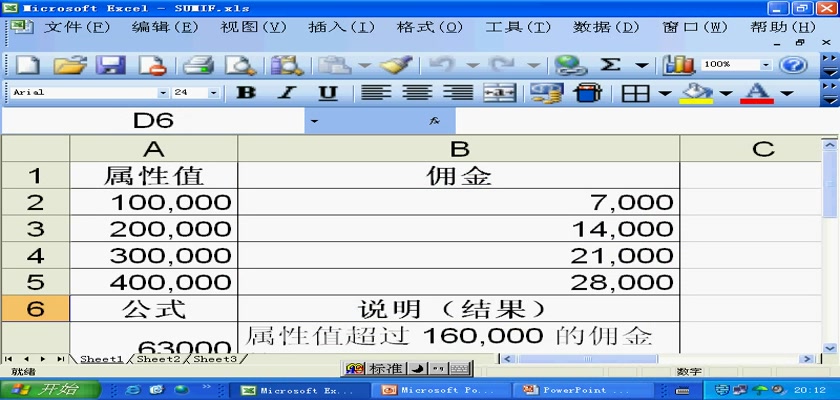This screenshot has width=840, height=400.
Task: Save the workbook using the floppy disk icon
Action: pos(110,65)
